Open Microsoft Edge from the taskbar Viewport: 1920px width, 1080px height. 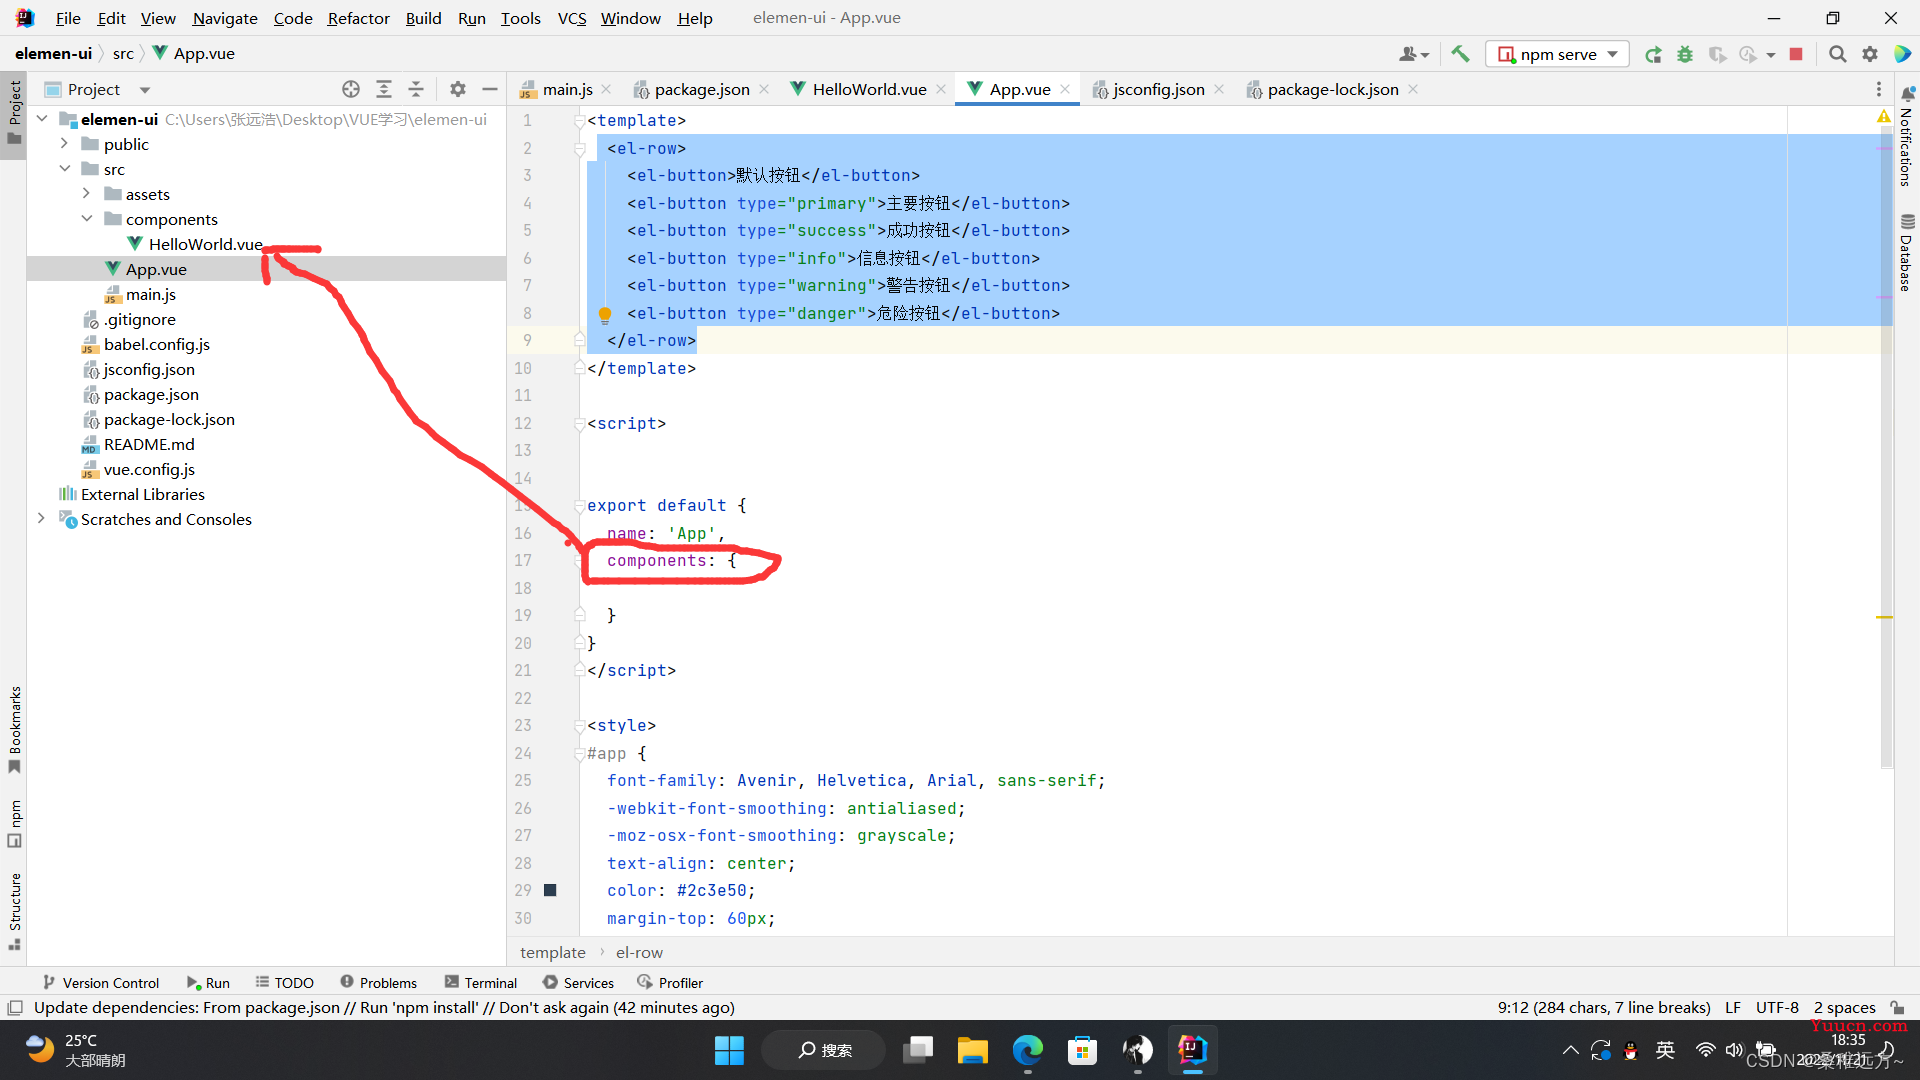1027,1050
